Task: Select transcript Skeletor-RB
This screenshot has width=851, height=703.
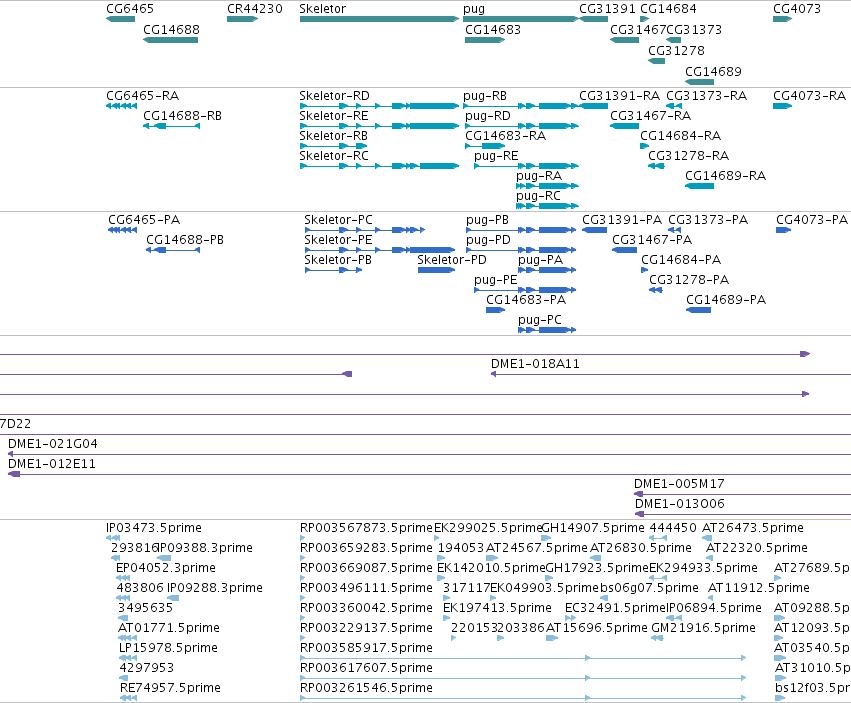Action: (334, 136)
